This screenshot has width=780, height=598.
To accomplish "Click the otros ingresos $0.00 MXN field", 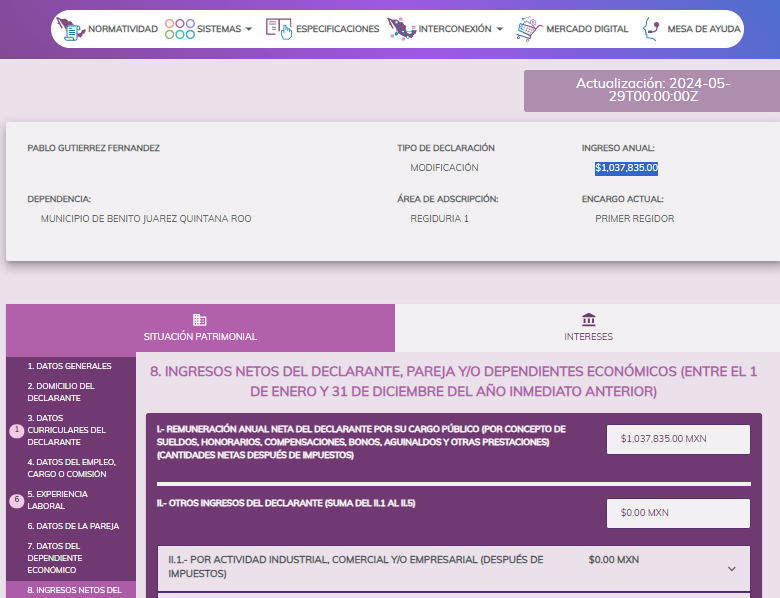I will (x=678, y=513).
